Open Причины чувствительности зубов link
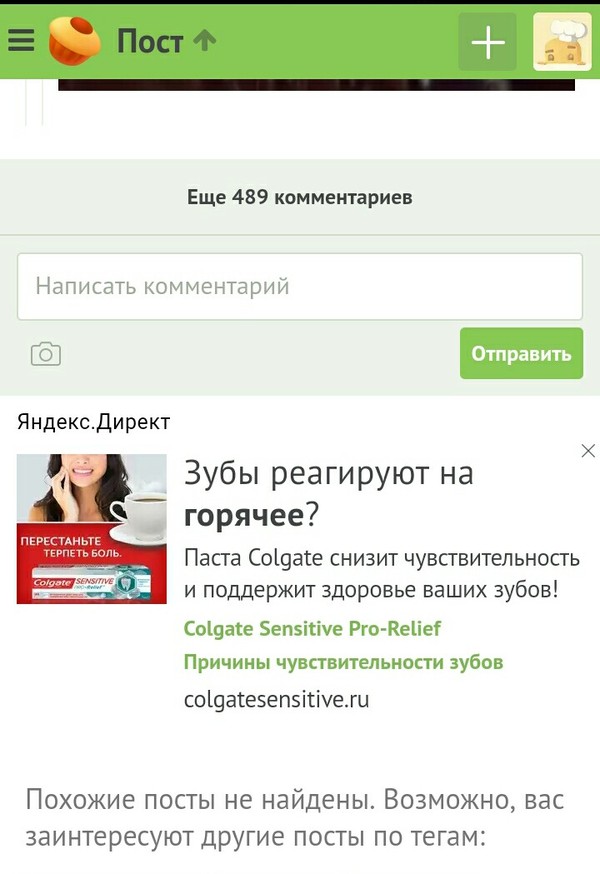The width and height of the screenshot is (600, 874). (343, 662)
